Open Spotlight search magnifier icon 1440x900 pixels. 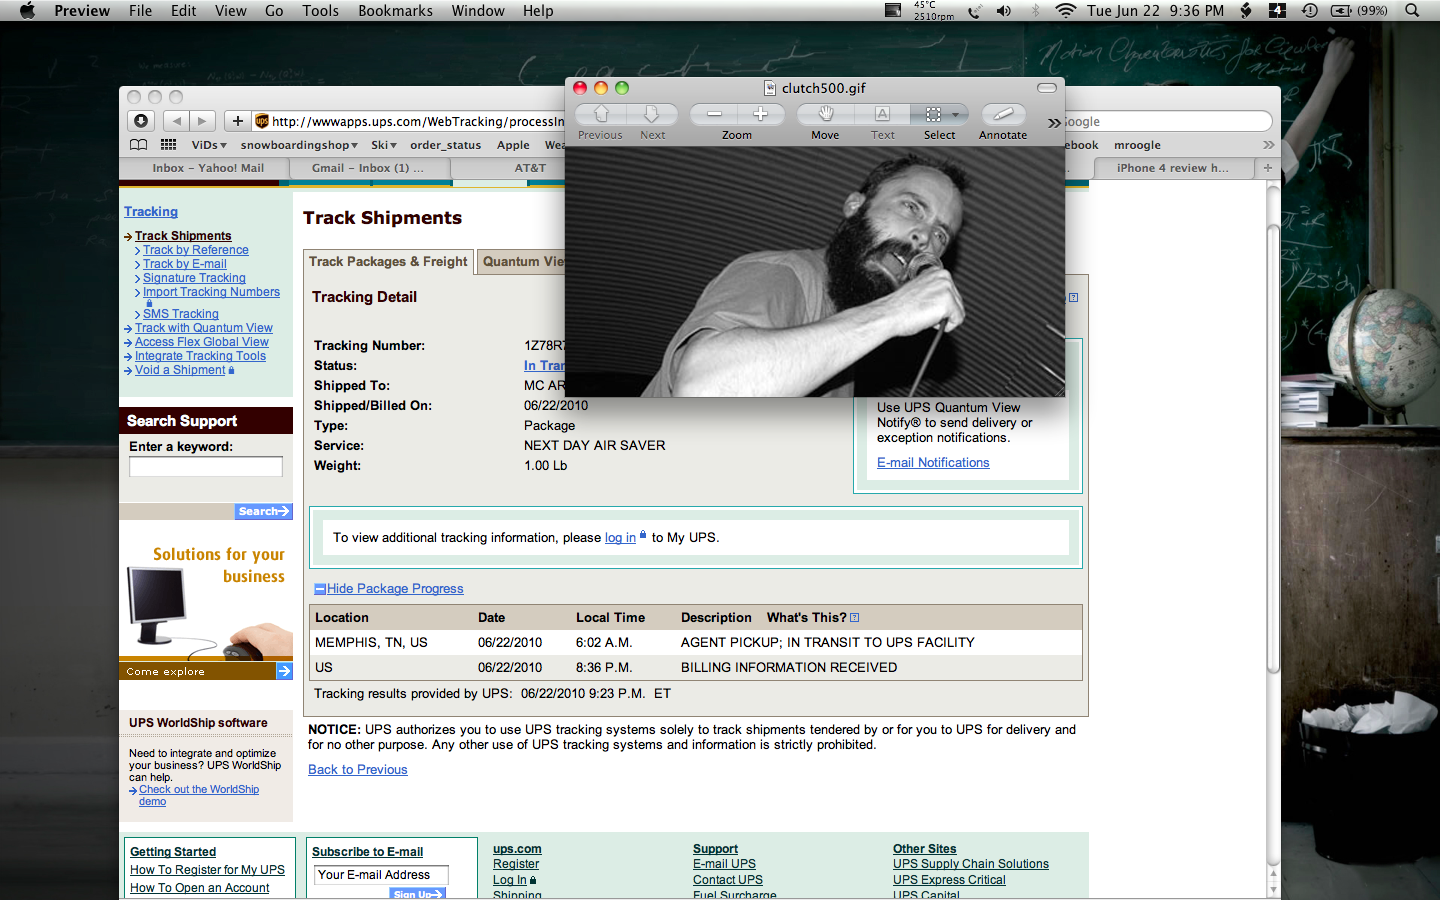point(1412,11)
